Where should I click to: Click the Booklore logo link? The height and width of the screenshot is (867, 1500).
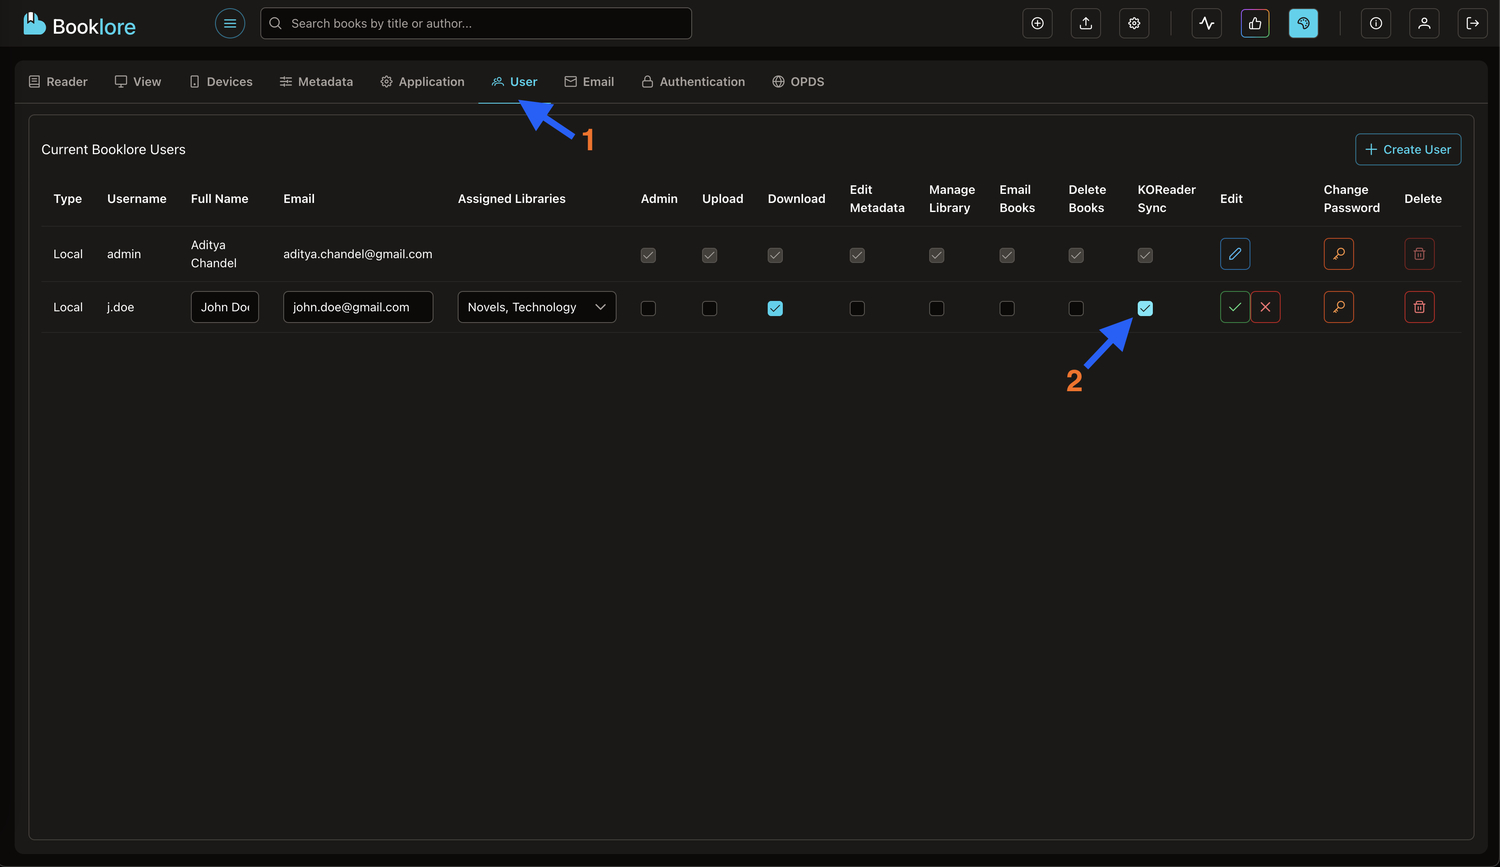coord(79,25)
